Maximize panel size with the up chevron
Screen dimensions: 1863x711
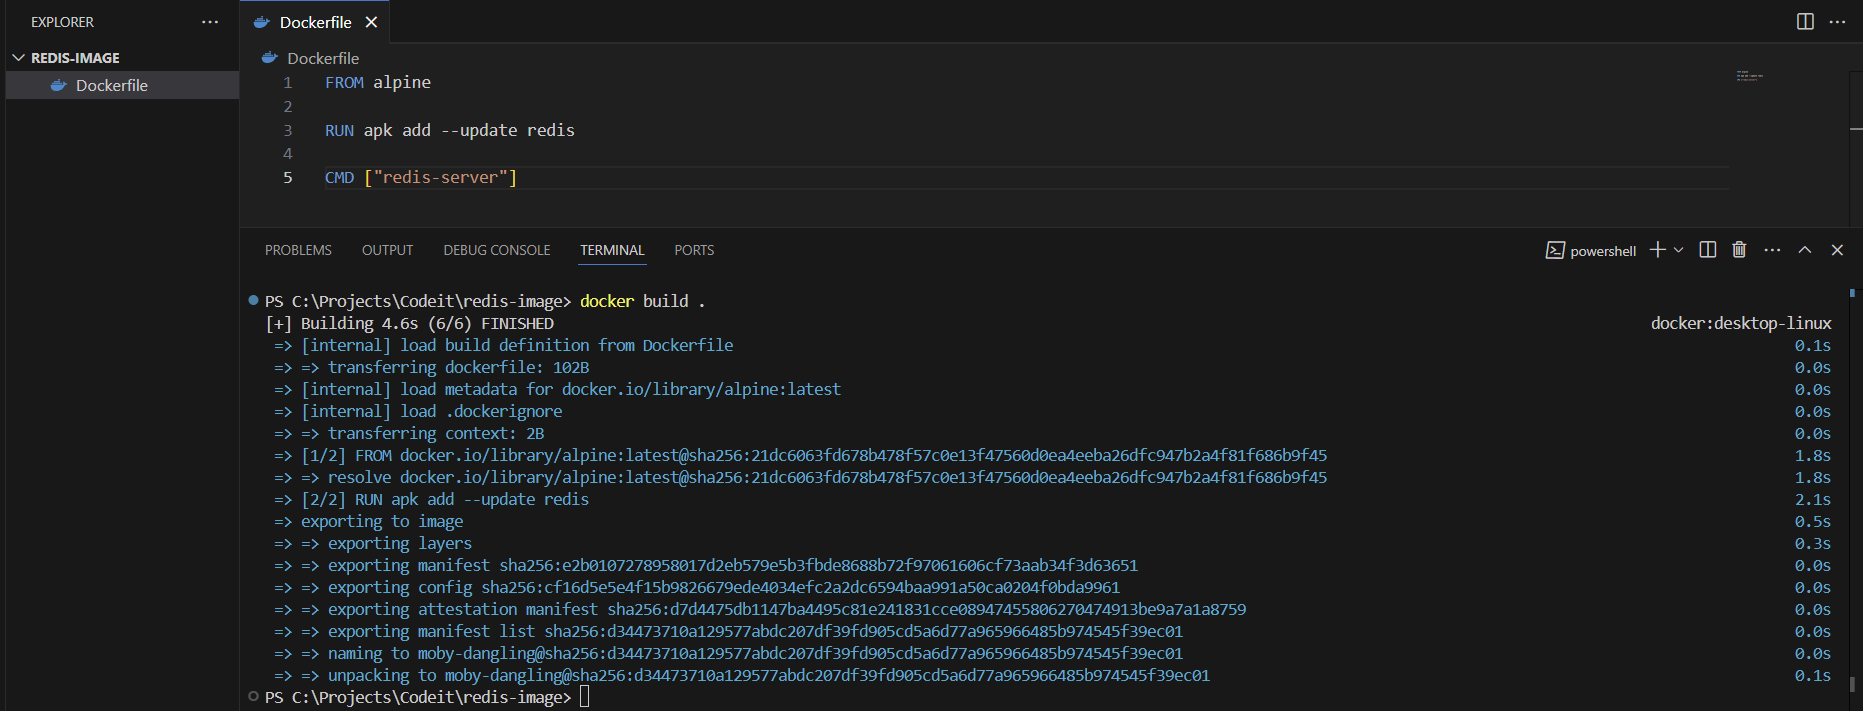[x=1805, y=250]
